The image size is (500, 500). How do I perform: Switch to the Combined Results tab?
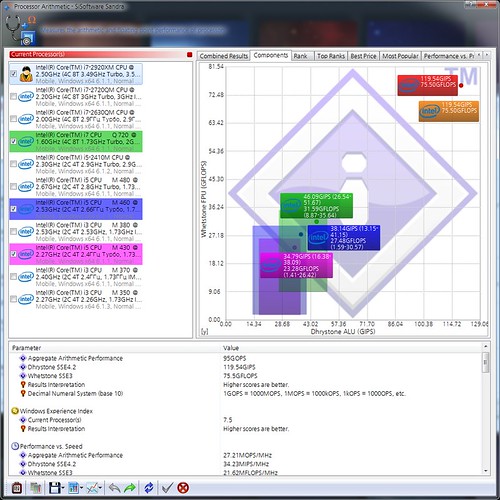[224, 56]
